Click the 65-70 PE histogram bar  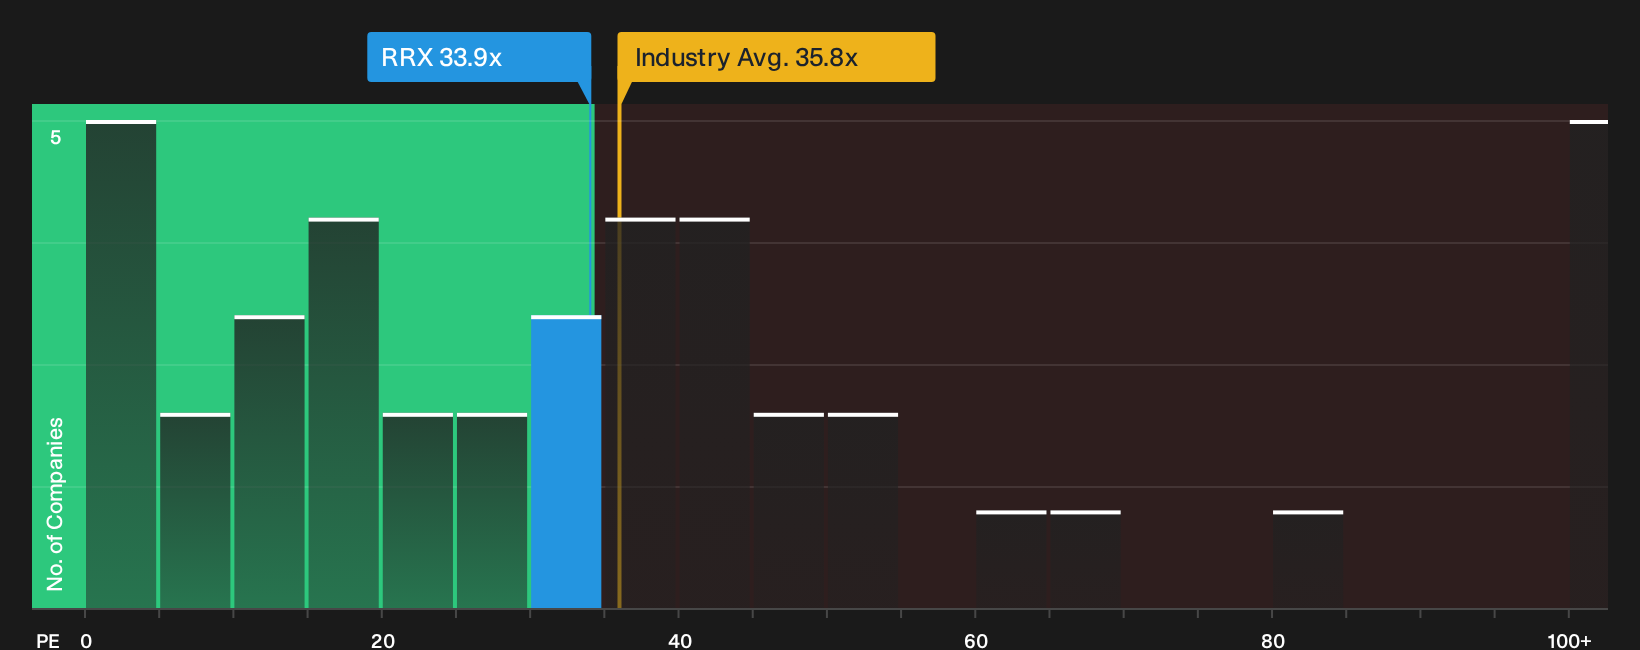(1086, 559)
